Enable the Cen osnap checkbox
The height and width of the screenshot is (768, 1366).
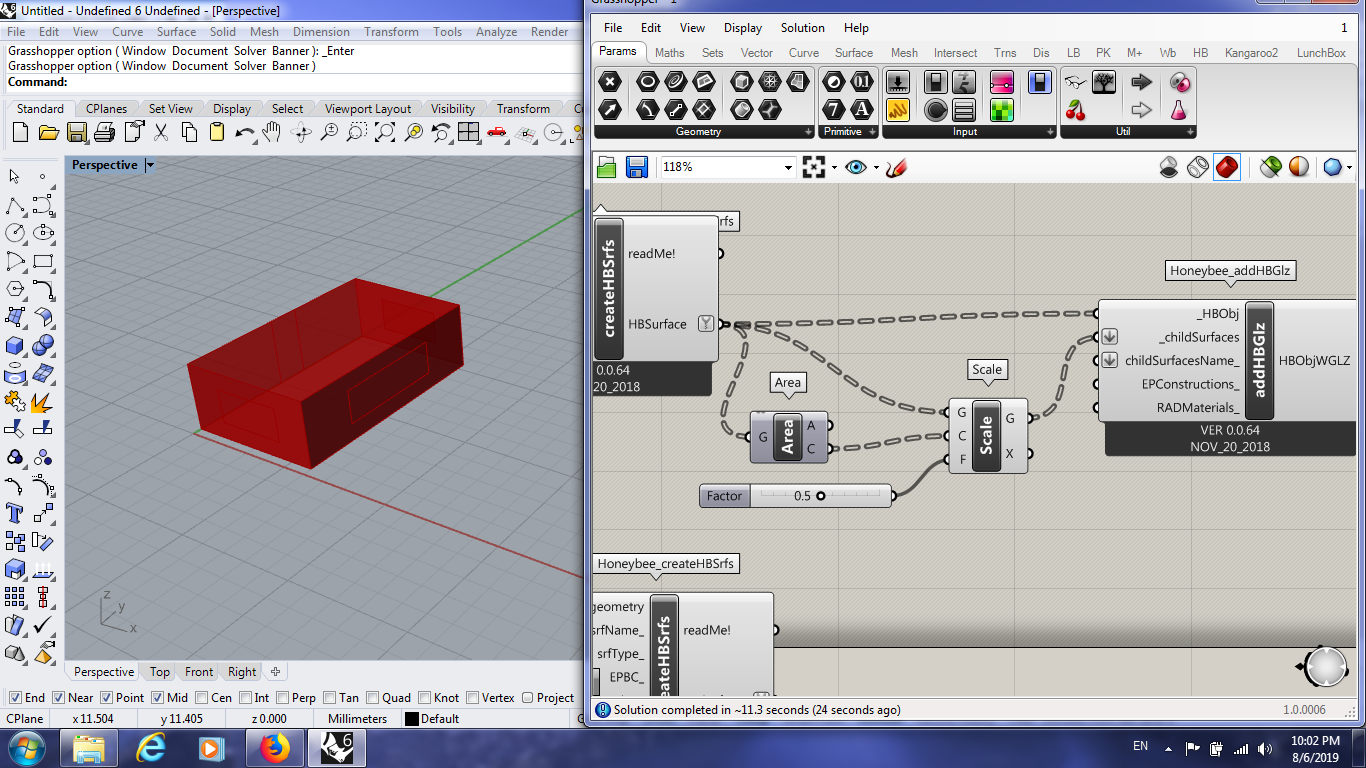pos(201,698)
